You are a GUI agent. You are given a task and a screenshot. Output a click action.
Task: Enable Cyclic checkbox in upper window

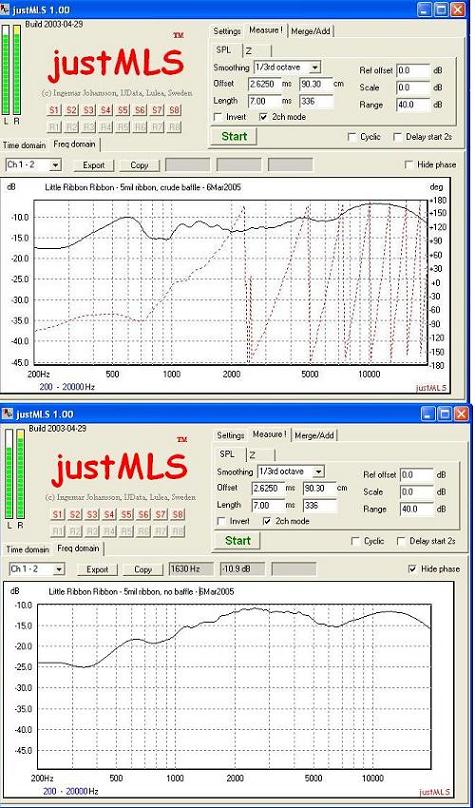tap(352, 137)
